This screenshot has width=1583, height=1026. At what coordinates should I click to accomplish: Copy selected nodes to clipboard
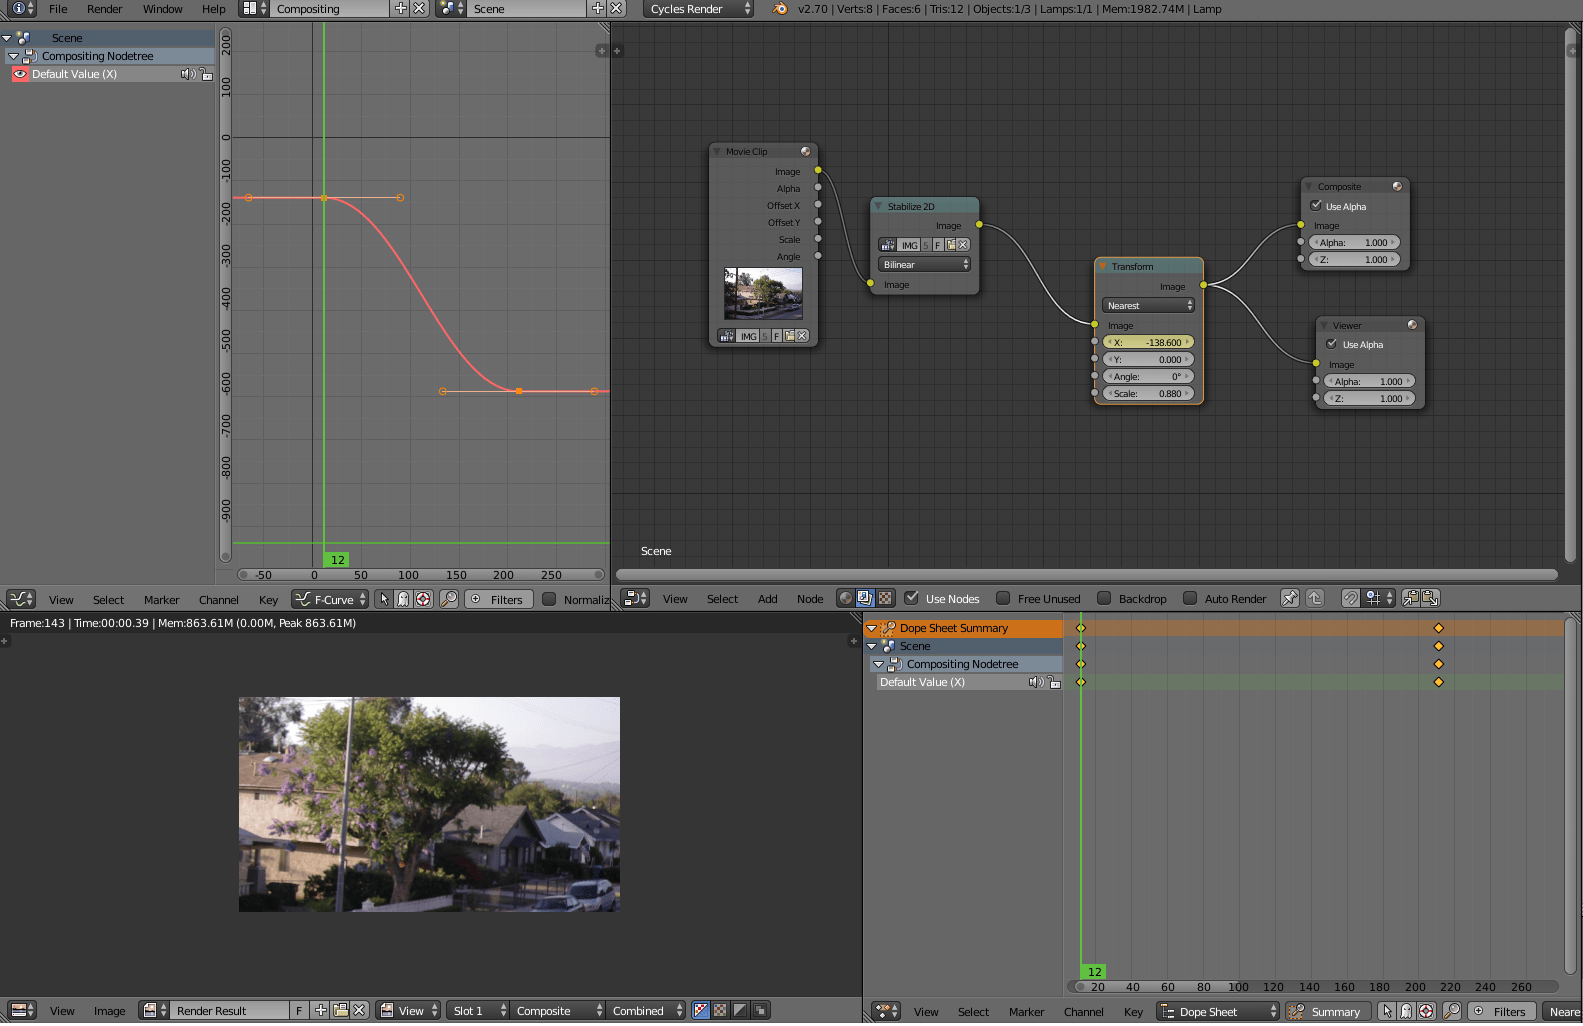pyautogui.click(x=1411, y=599)
